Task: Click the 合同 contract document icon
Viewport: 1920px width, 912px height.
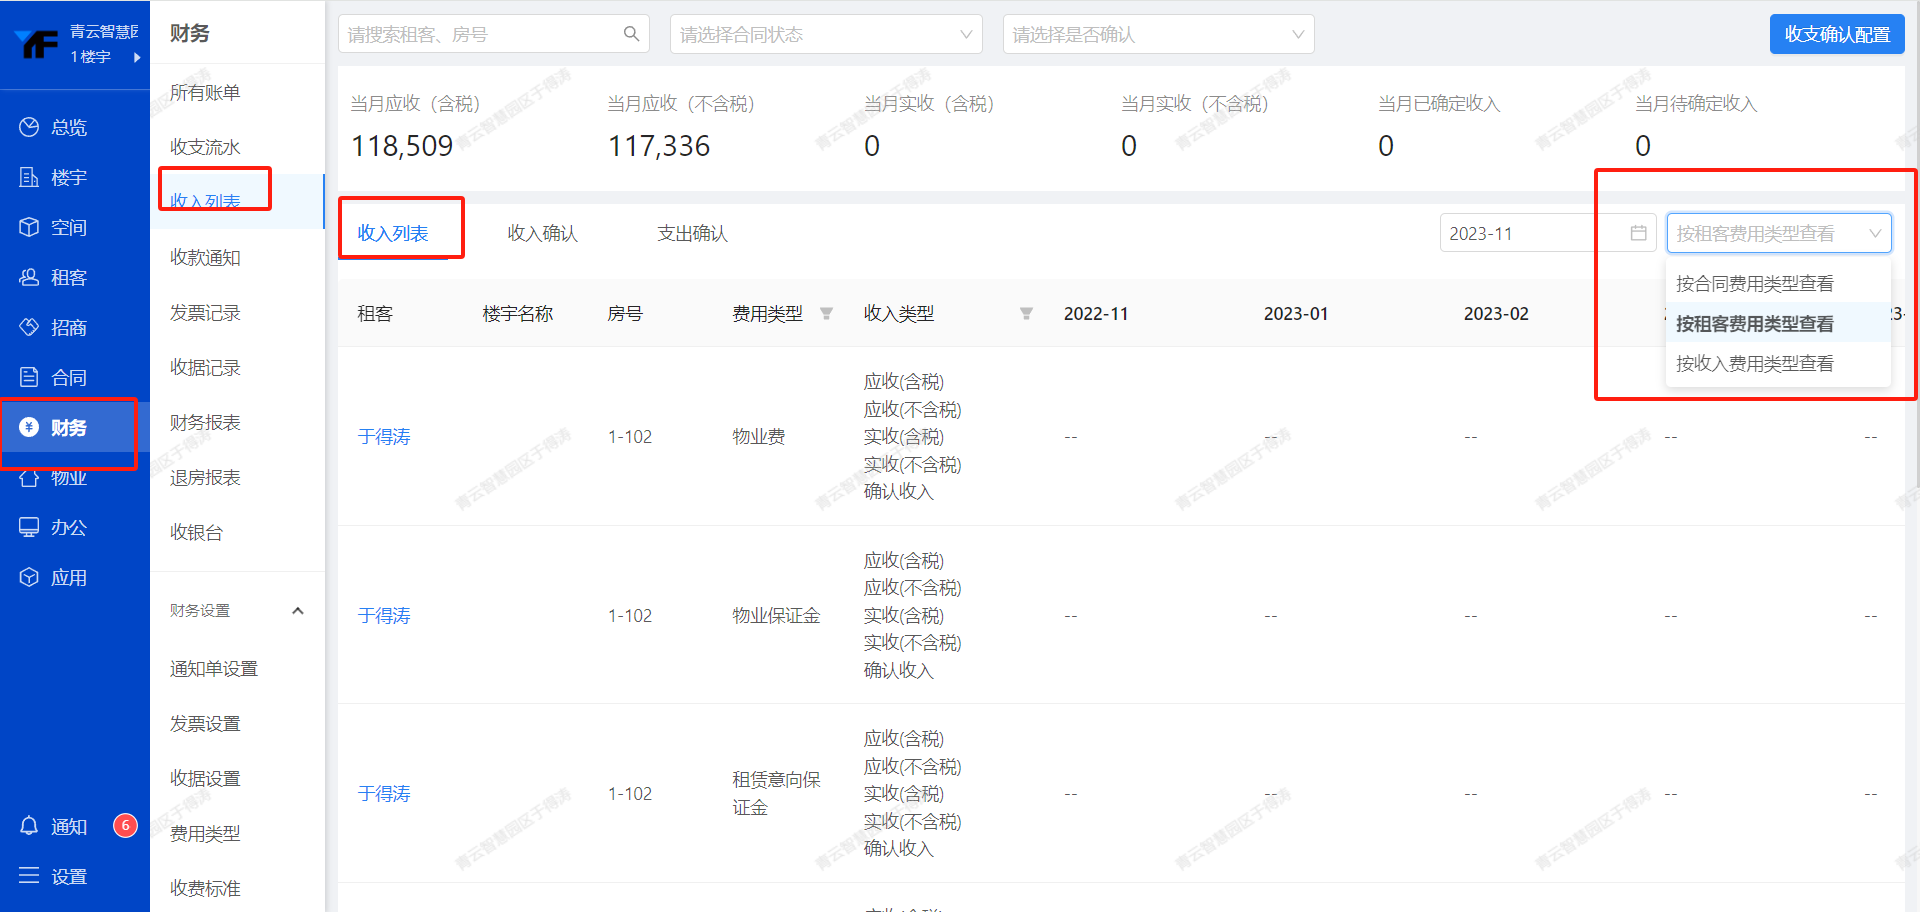Action: (29, 377)
